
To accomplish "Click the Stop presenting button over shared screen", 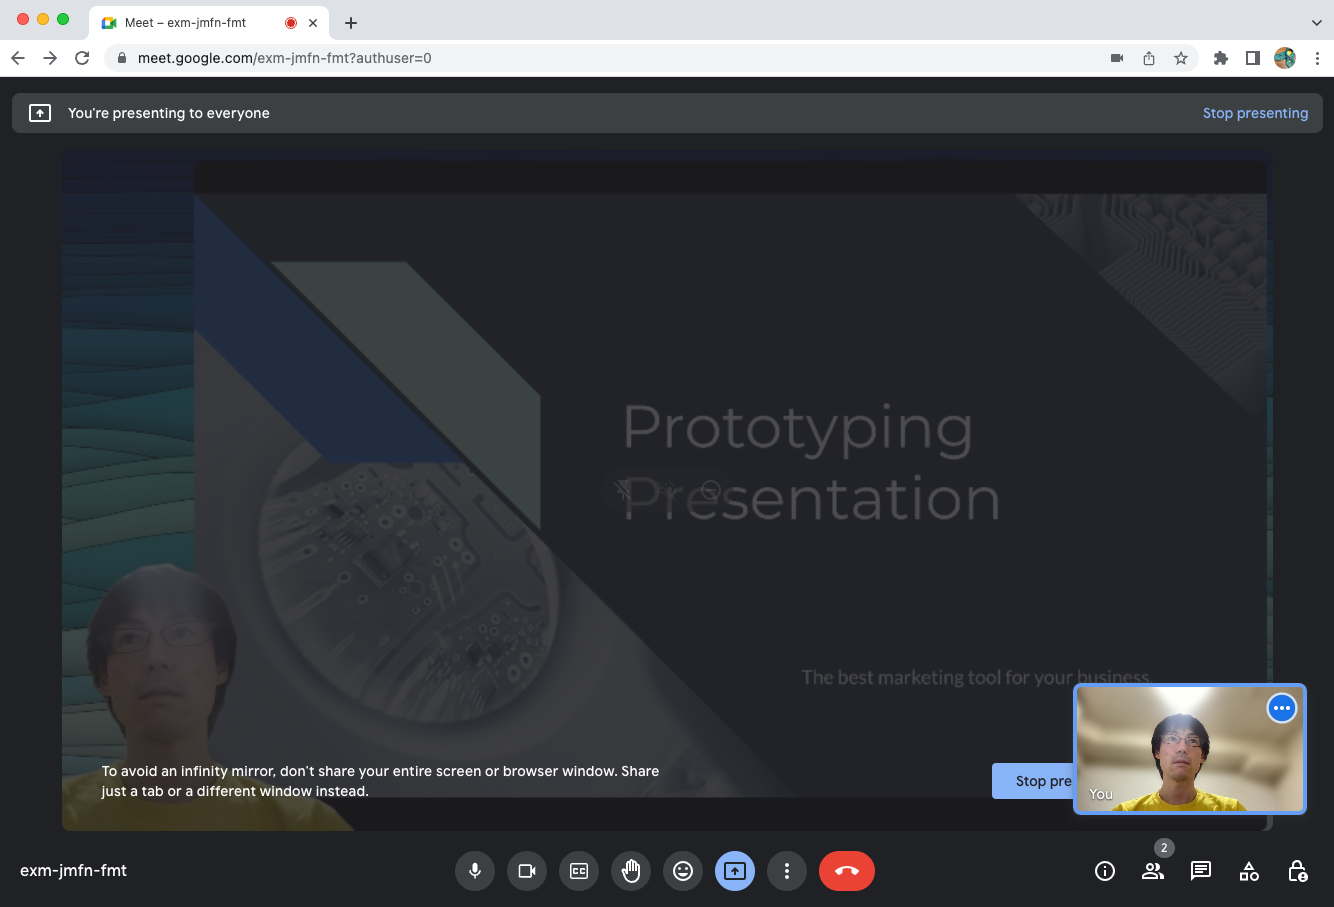I will point(1033,781).
